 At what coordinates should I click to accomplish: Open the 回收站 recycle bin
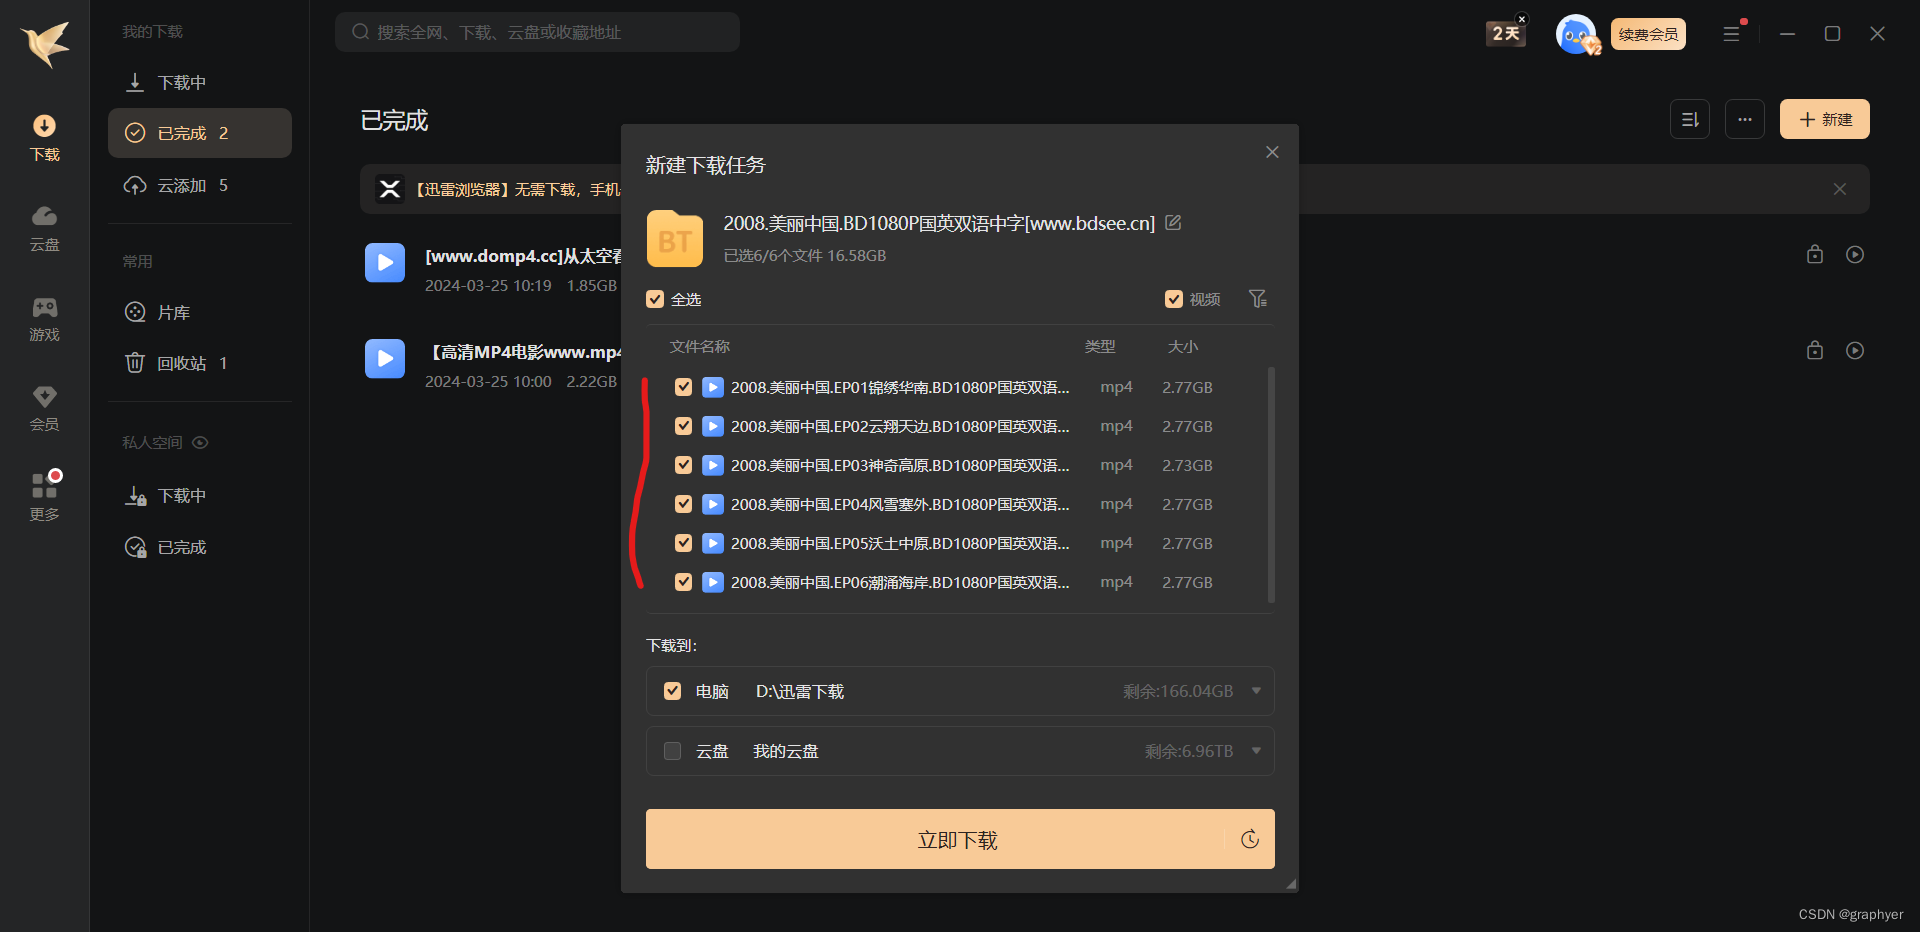200,363
